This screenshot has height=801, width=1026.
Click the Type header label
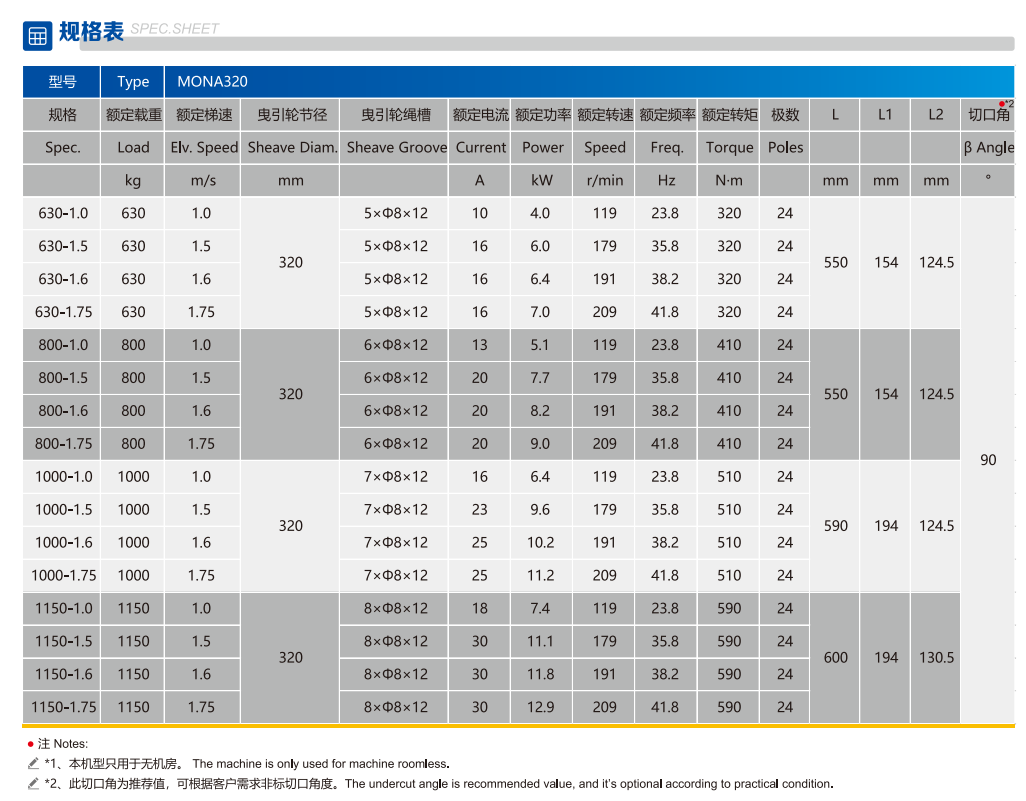click(133, 82)
